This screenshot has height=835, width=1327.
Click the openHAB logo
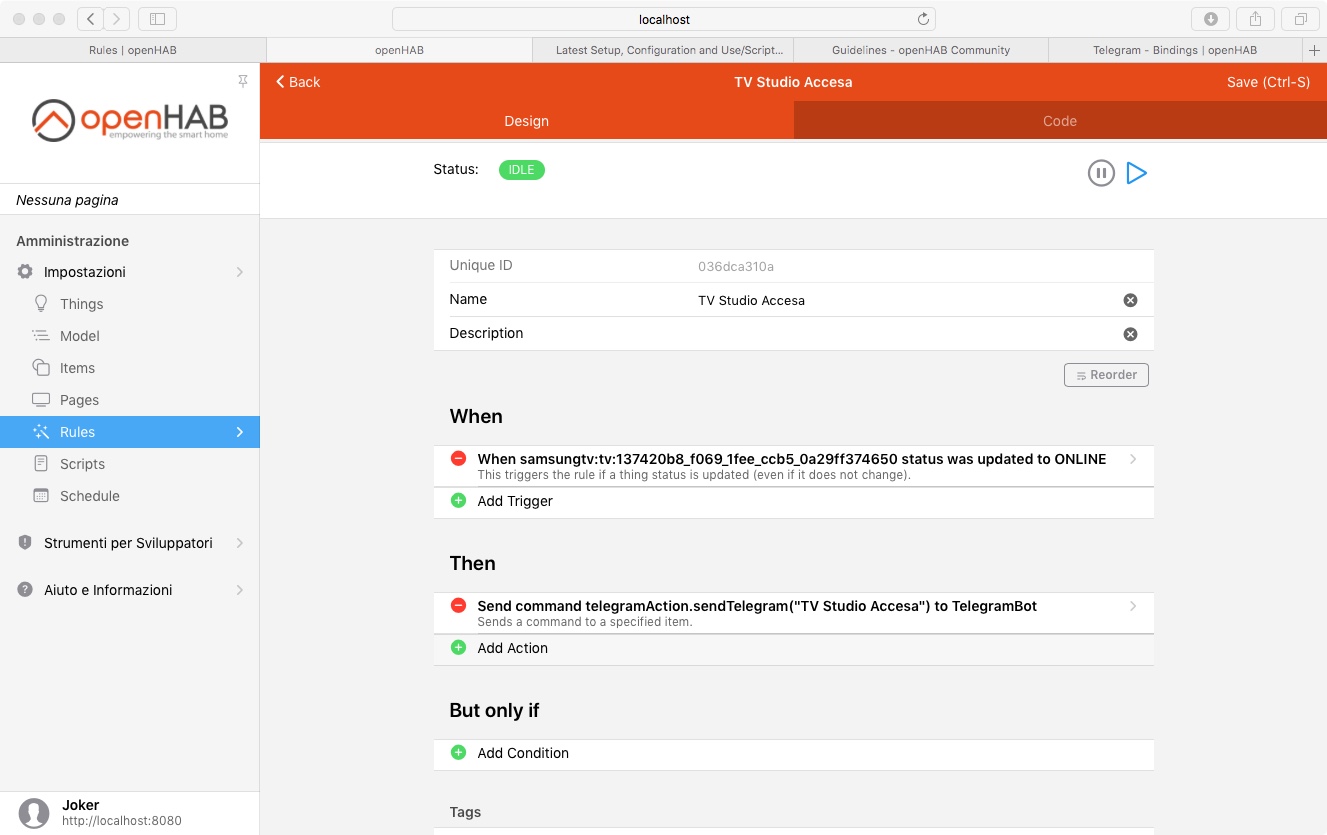pyautogui.click(x=130, y=120)
